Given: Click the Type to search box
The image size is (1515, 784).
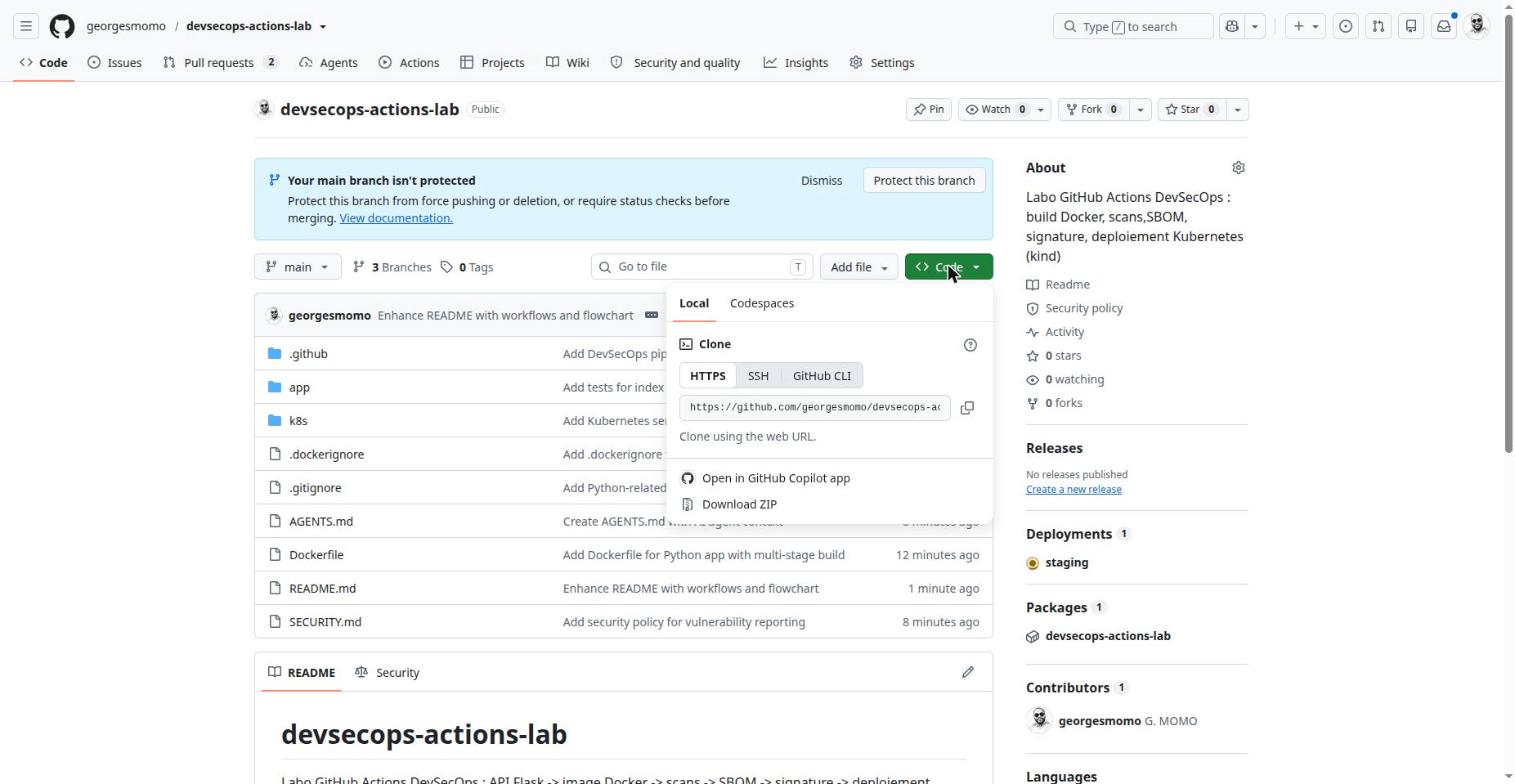Looking at the screenshot, I should 1133,26.
